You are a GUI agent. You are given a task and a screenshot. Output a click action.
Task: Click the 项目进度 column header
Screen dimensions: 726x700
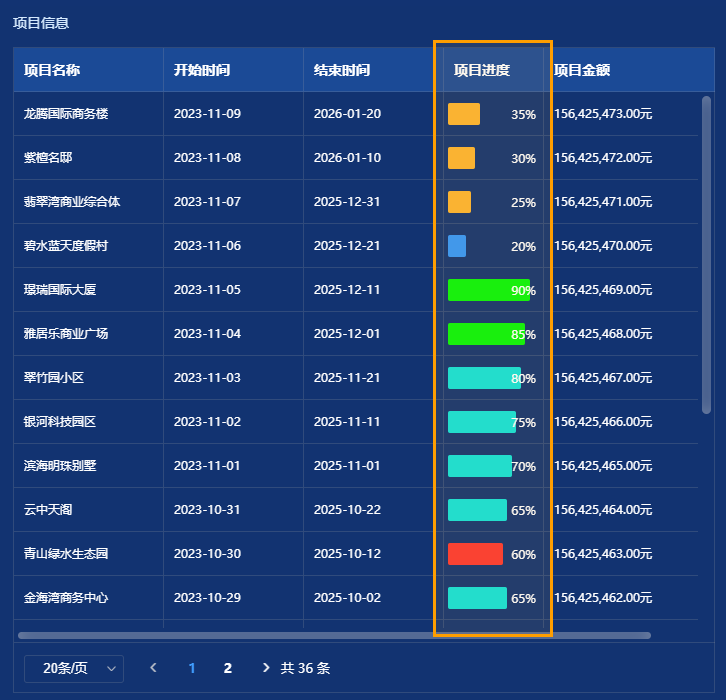482,70
